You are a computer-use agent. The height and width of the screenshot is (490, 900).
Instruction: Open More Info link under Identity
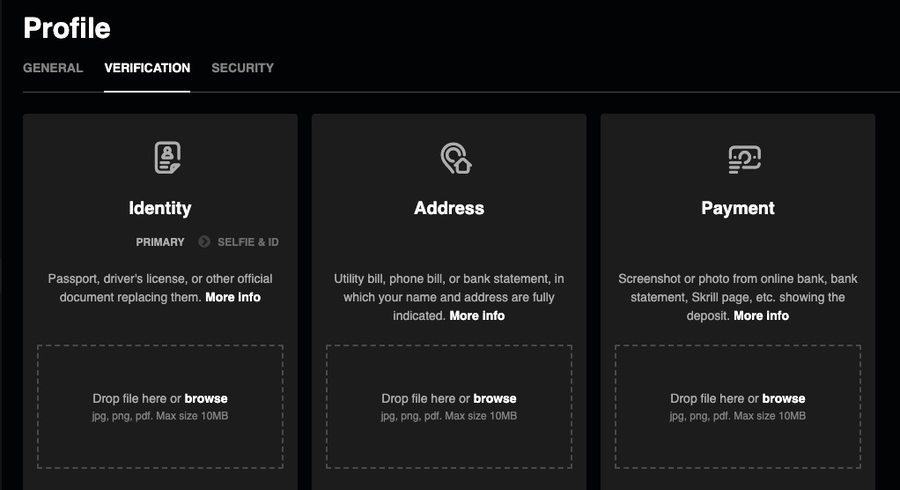click(x=233, y=297)
